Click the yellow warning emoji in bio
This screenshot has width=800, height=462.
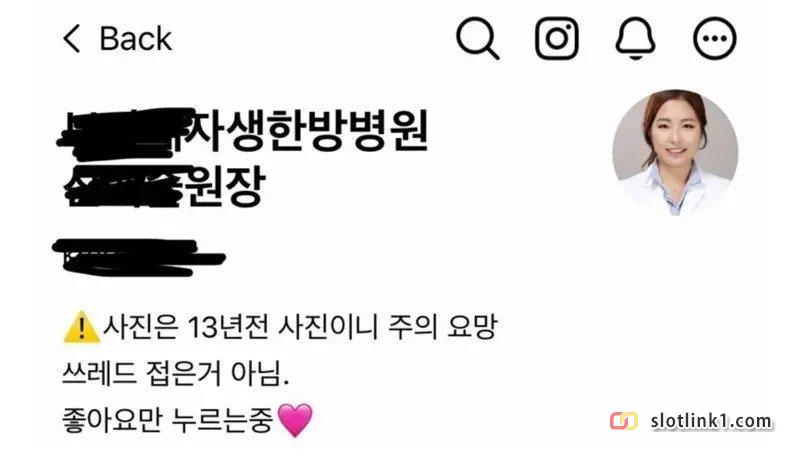[x=81, y=327]
